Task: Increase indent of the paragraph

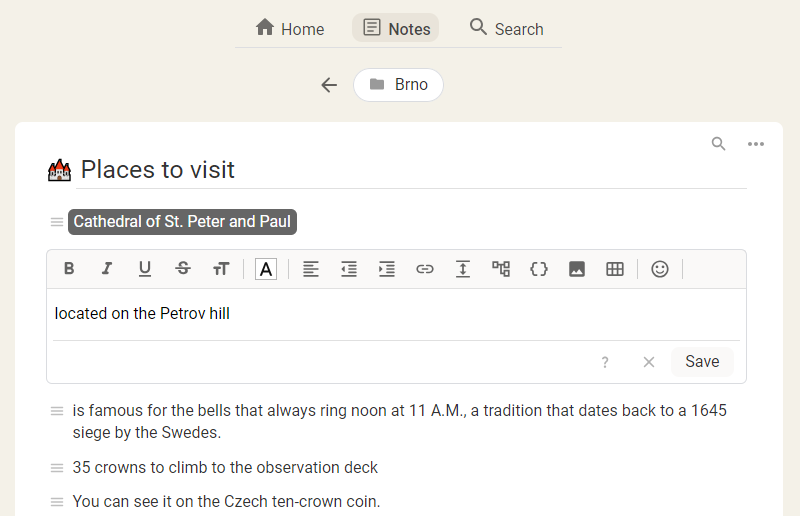Action: point(387,269)
